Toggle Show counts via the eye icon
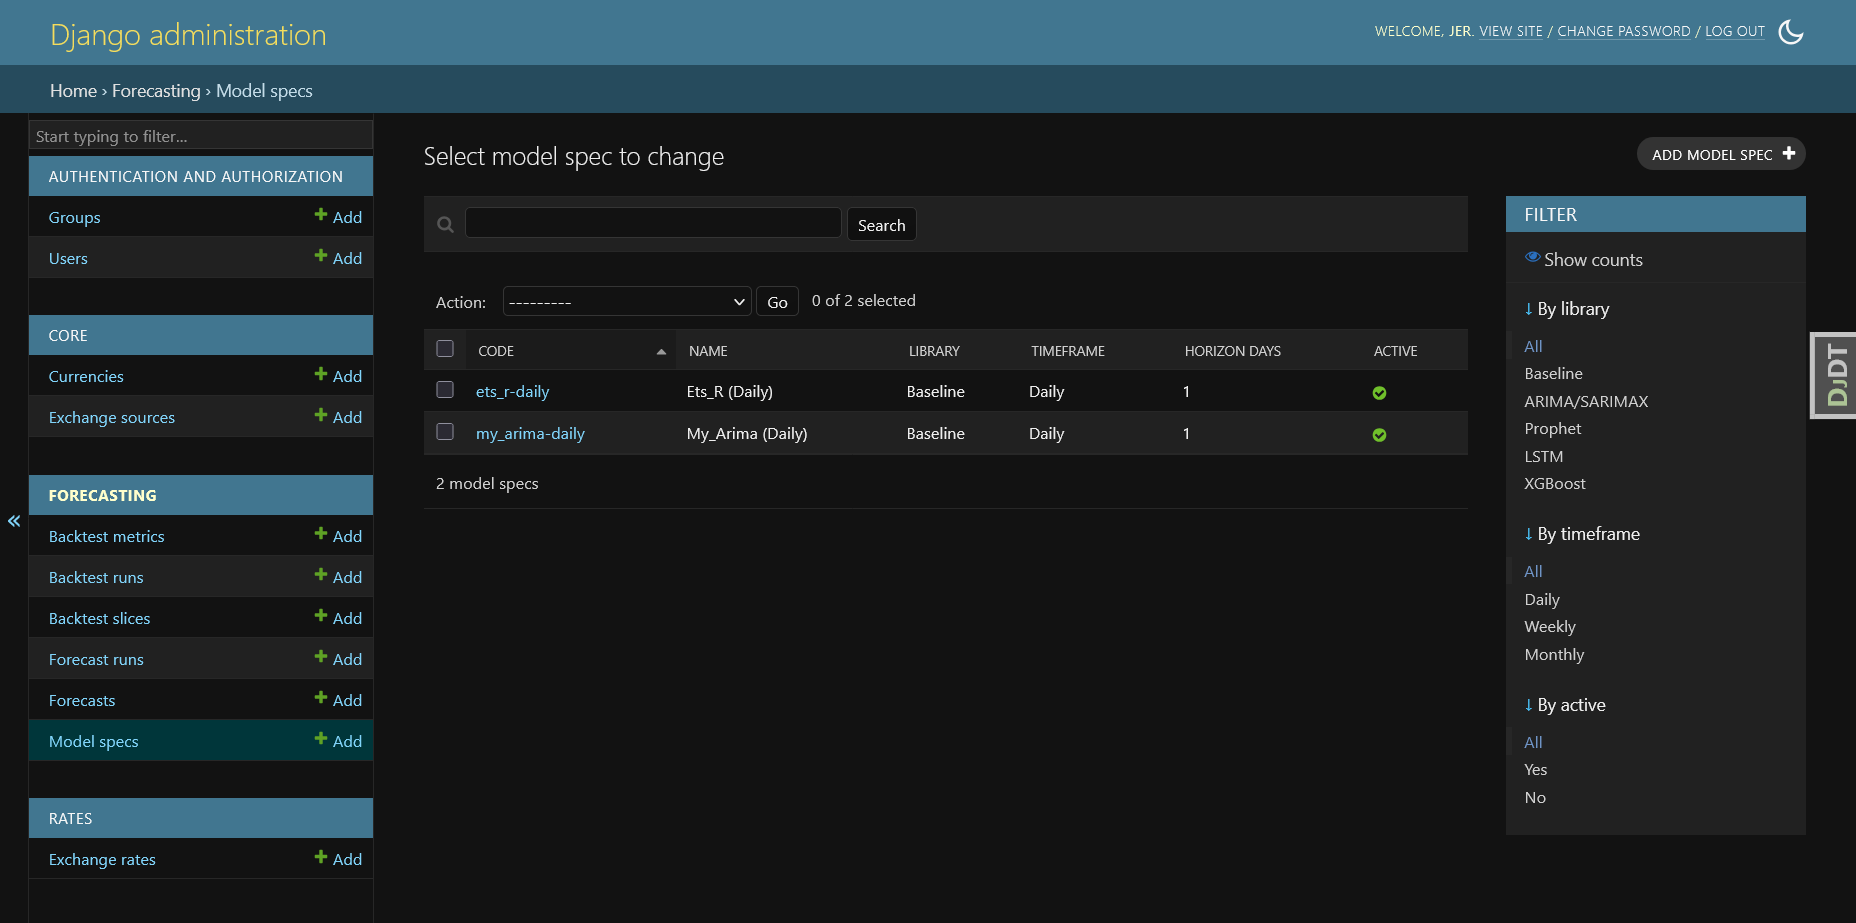The image size is (1856, 923). [1533, 257]
